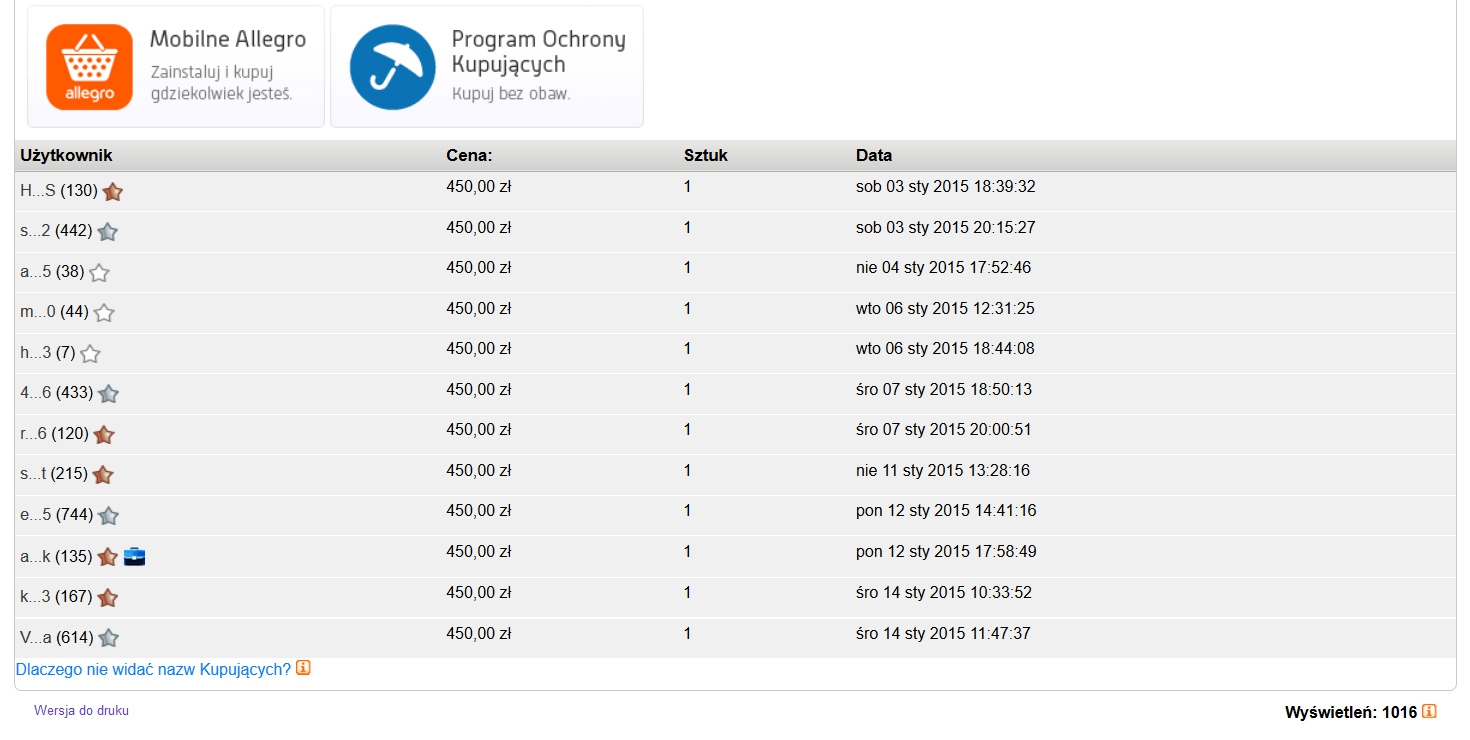
Task: Click the 'Wyświetleń: 1016' view counter text
Action: [x=1351, y=713]
